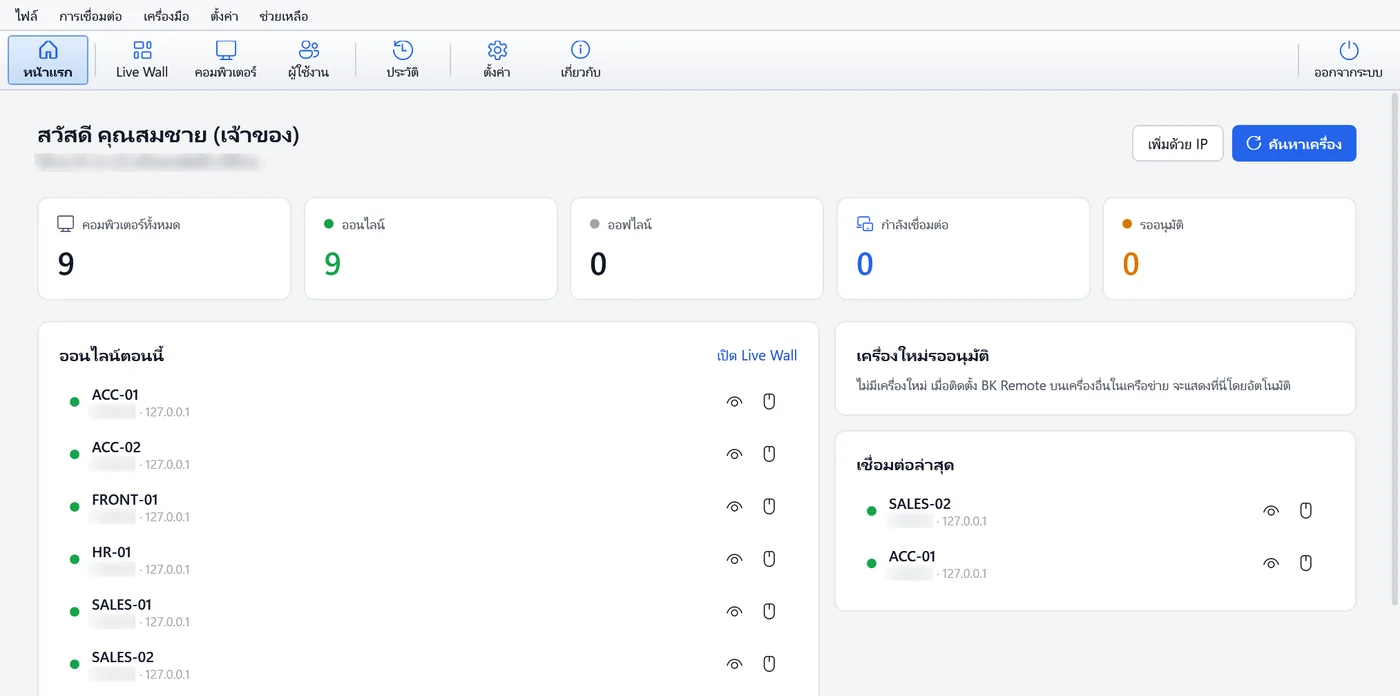Select ACC-02 row in online list
1400x696 pixels.
[428, 454]
